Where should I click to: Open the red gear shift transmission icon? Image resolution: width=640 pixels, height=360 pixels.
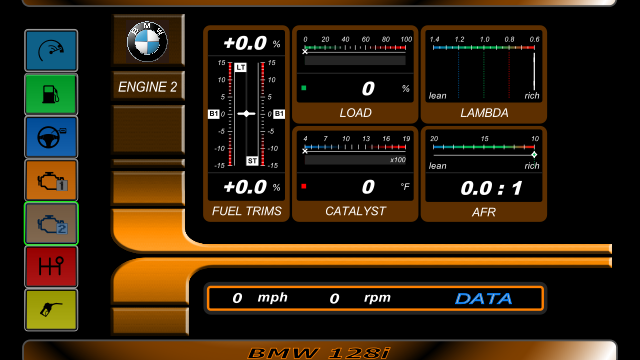point(51,267)
